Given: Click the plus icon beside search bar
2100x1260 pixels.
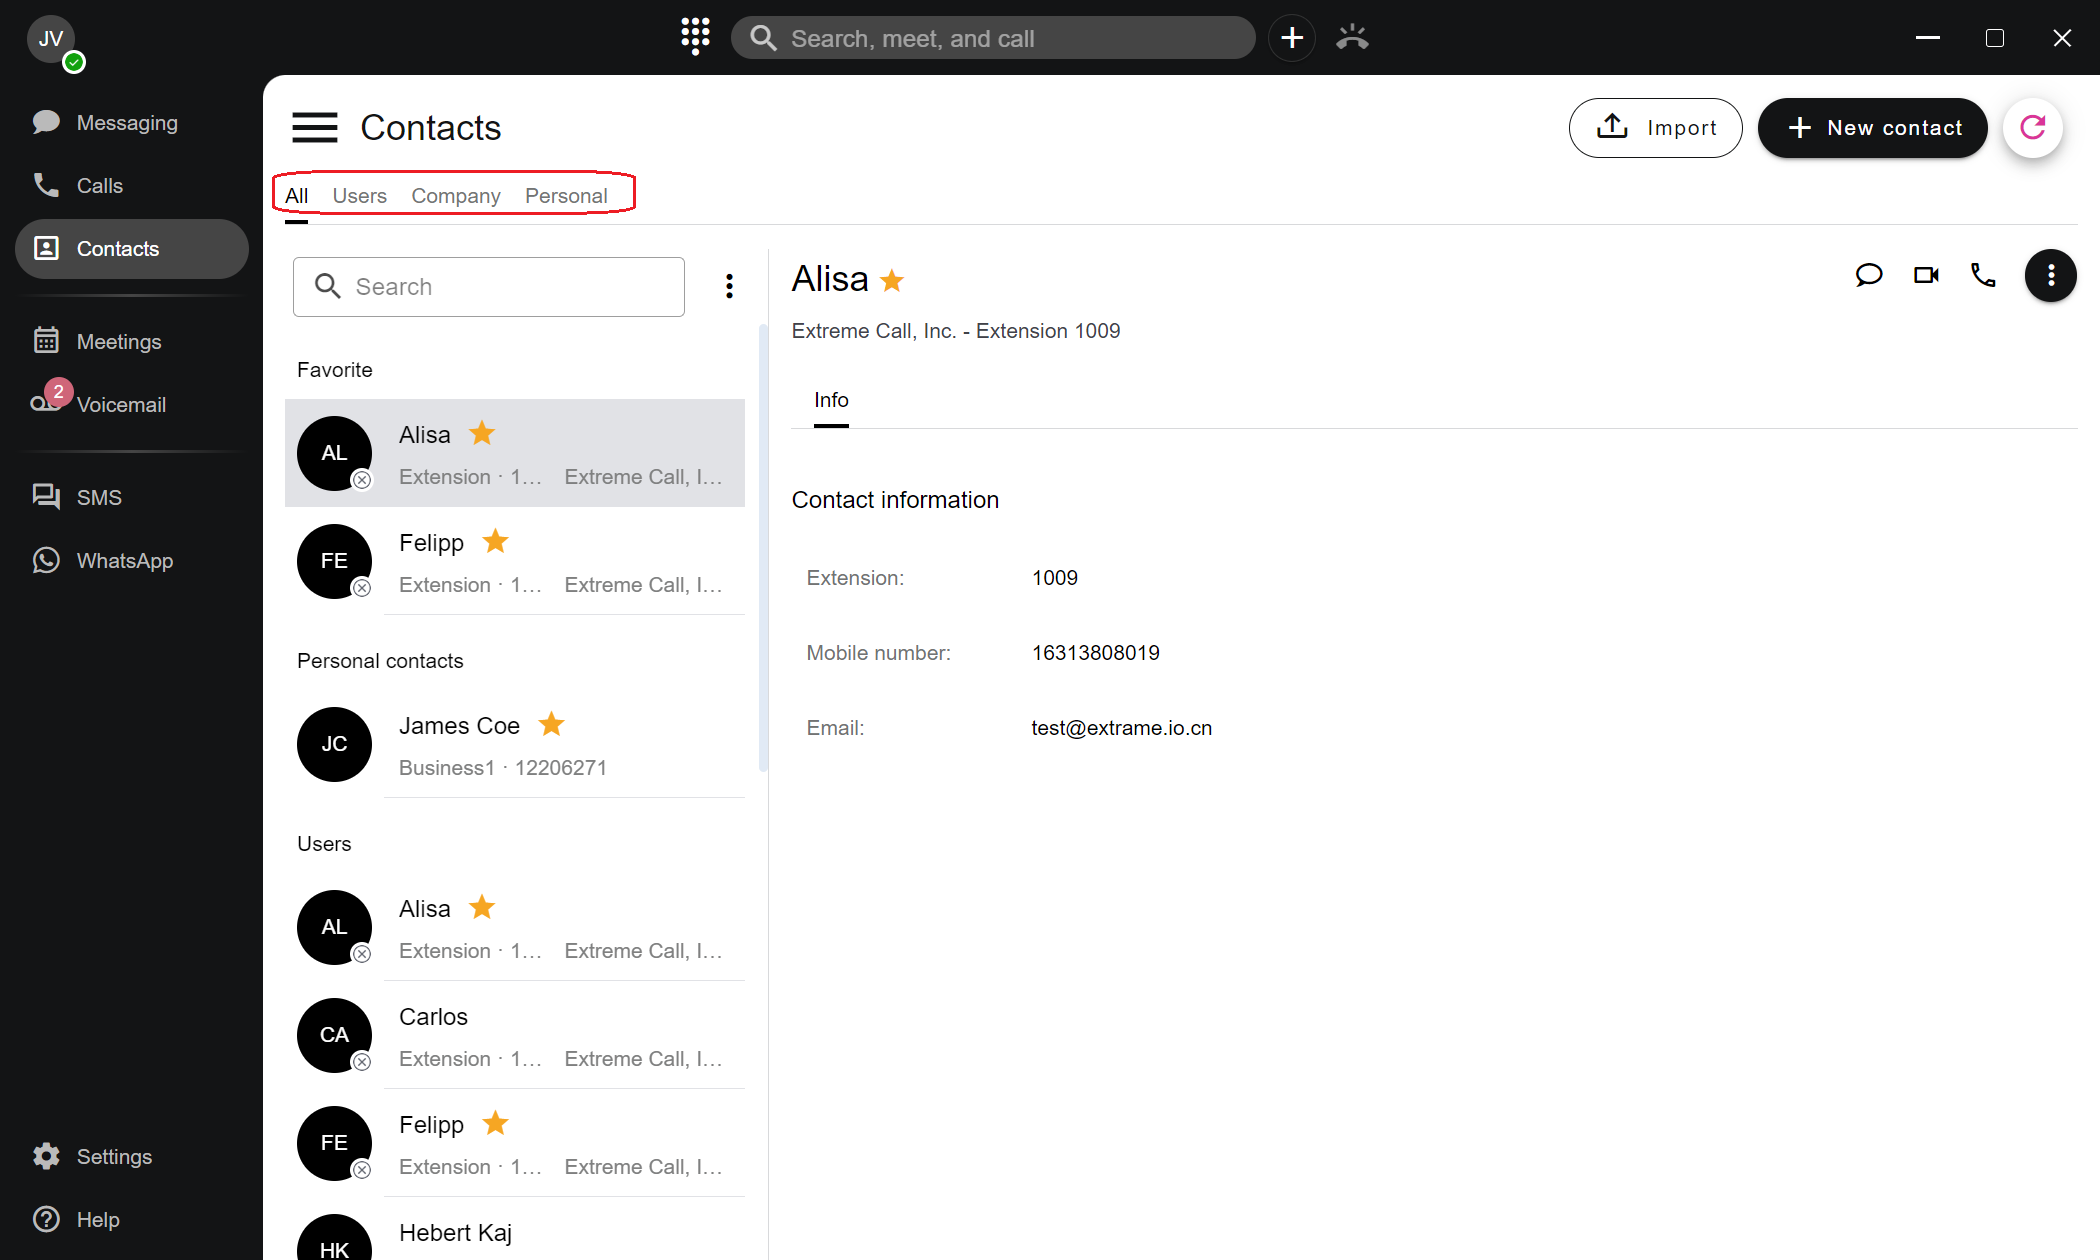Looking at the screenshot, I should pos(1292,38).
